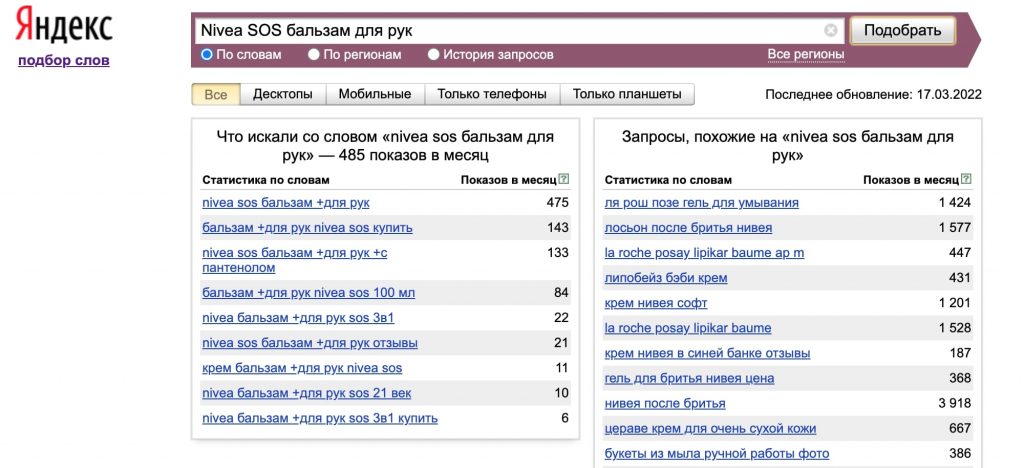Open query бальзам +для рук nivea sos купить
The height and width of the screenshot is (468, 1024).
308,228
